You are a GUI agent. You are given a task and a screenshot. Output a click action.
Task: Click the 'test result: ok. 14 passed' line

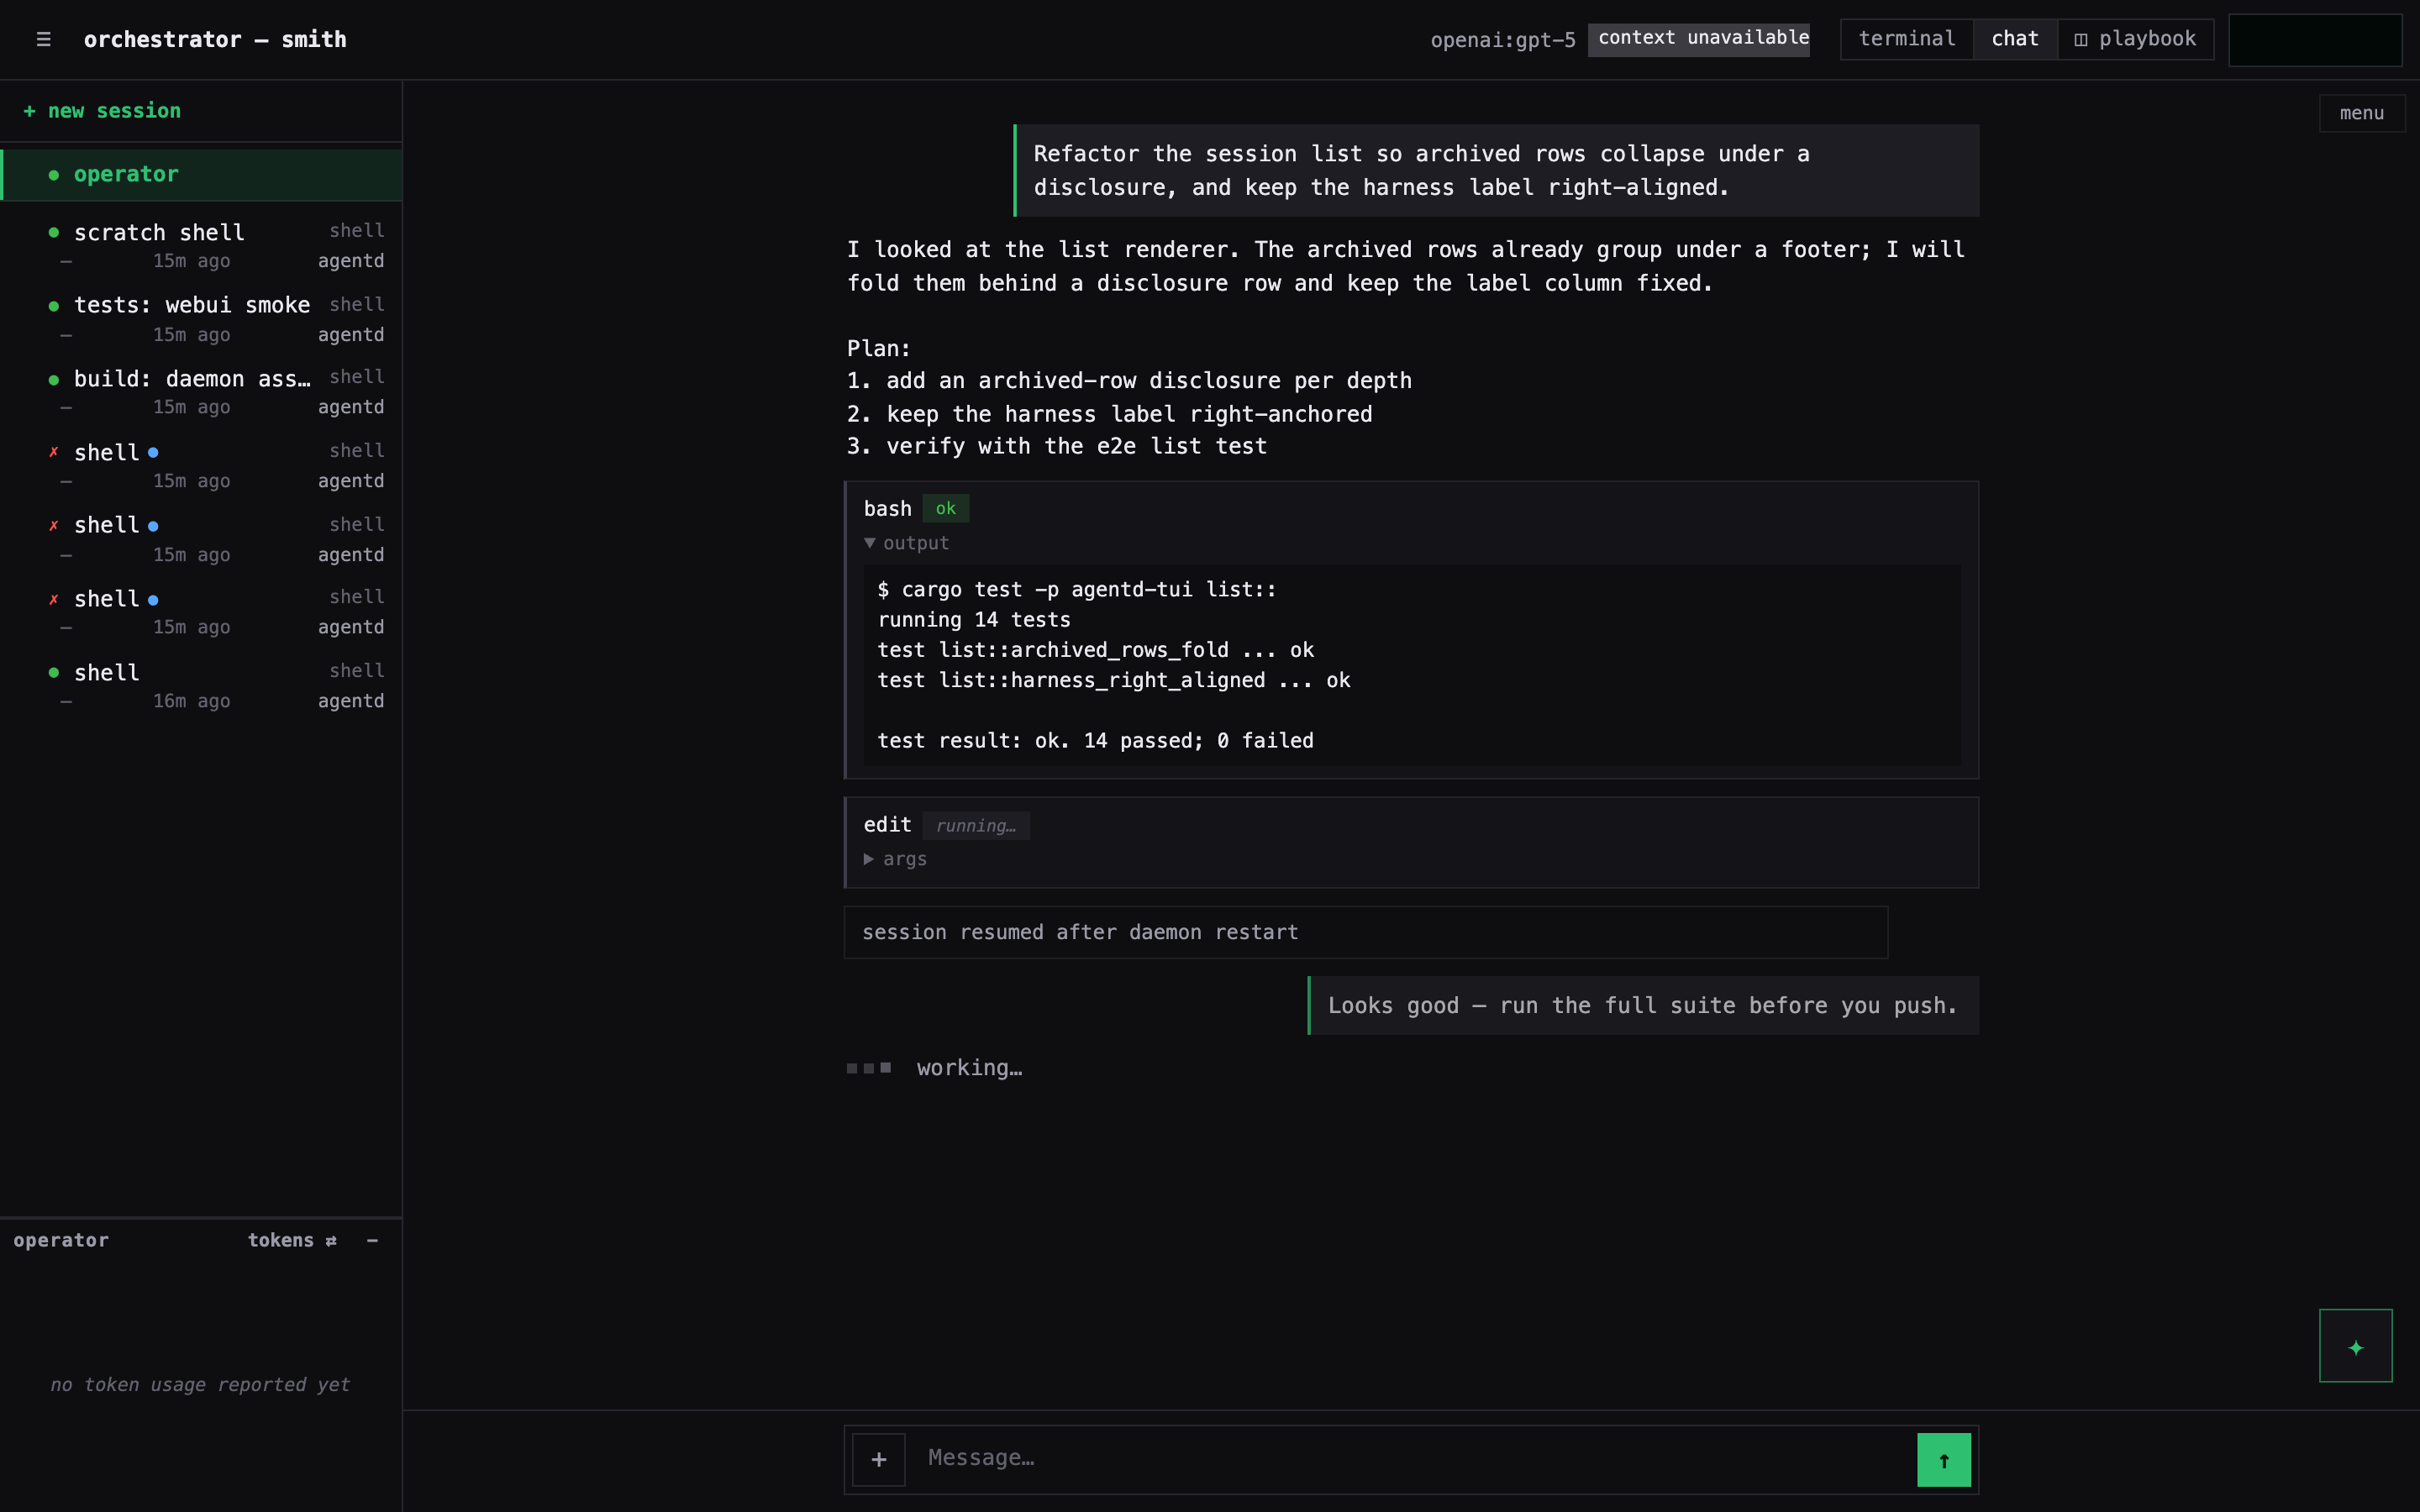point(1095,741)
